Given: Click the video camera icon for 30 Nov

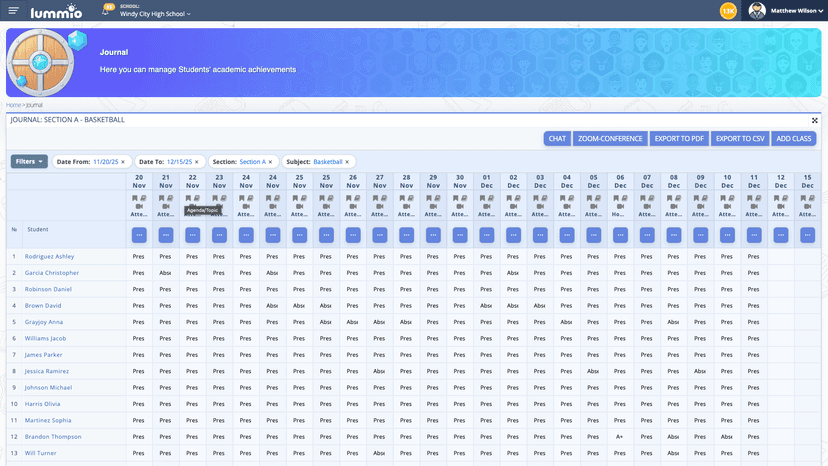Looking at the screenshot, I should coord(460,206).
